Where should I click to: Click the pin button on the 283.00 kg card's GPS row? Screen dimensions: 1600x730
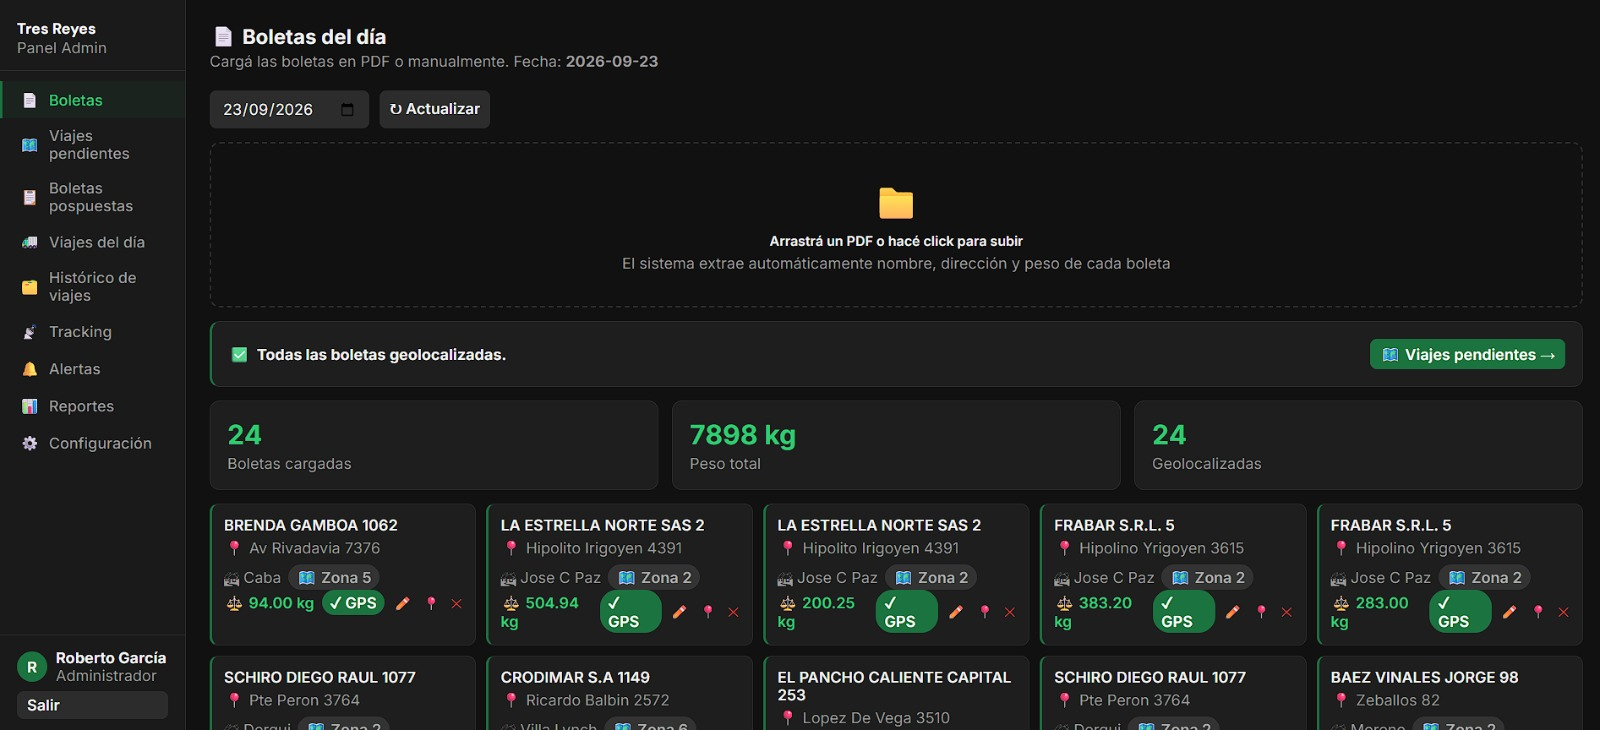click(x=1538, y=612)
